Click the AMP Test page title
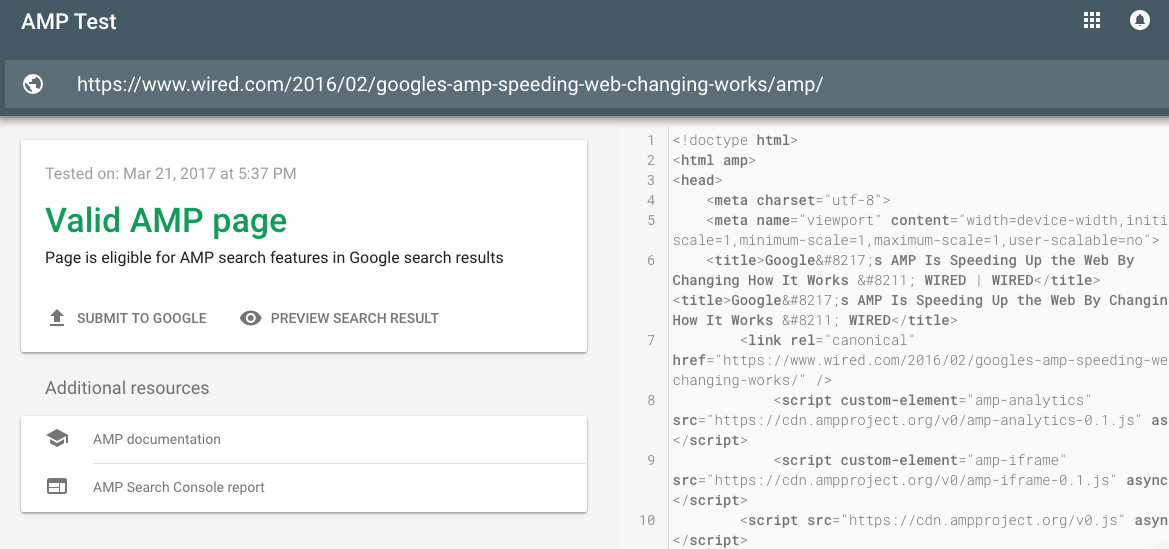This screenshot has width=1169, height=549. [69, 22]
